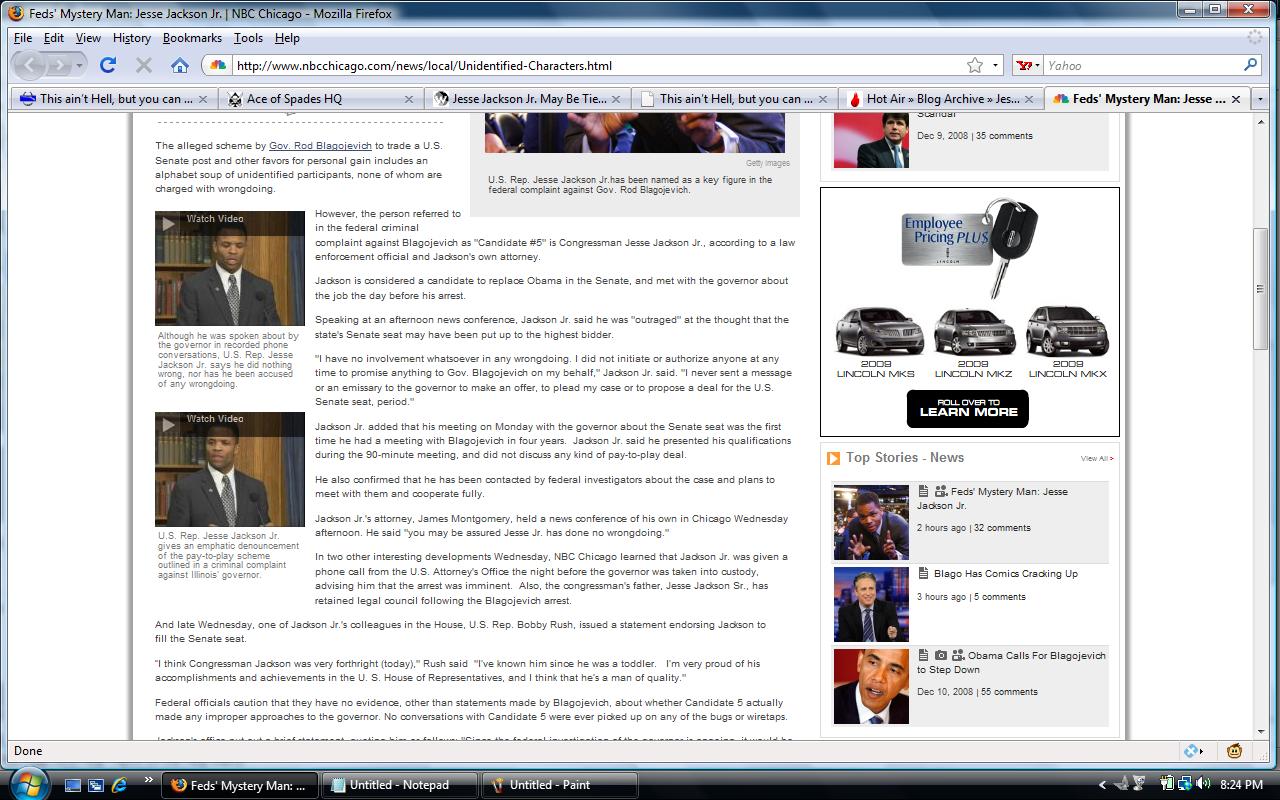Open the Bookmarks menu
The image size is (1280, 800).
point(192,38)
